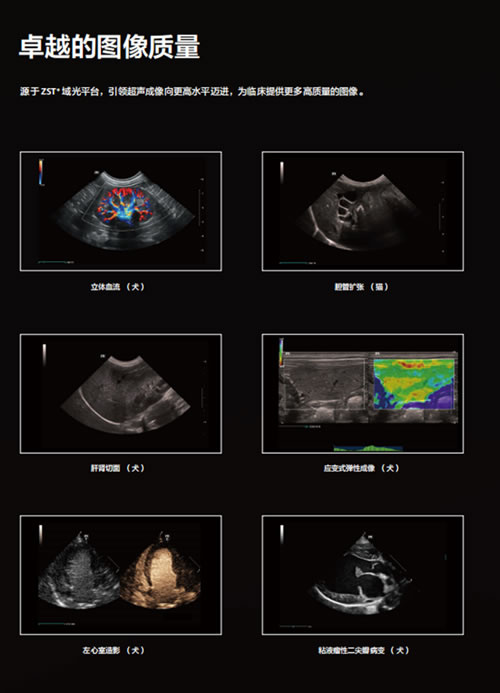Click the ZST+ 域光平台 description text
The width and height of the screenshot is (500, 693).
(192, 92)
